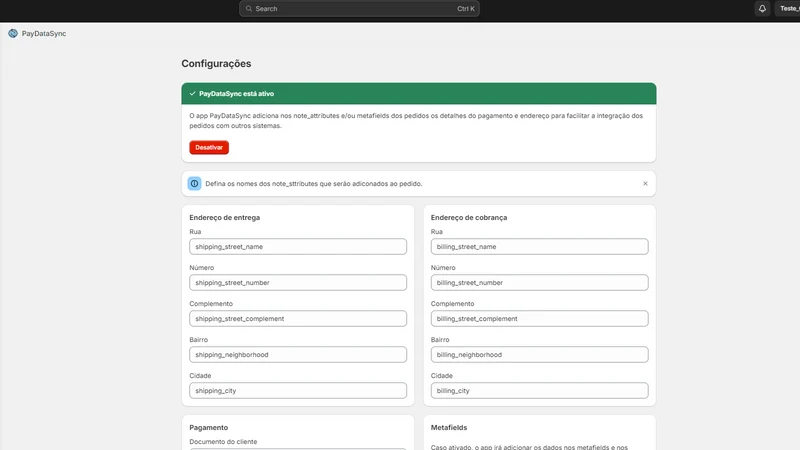The height and width of the screenshot is (450, 800).
Task: Dismiss the note_attributes info banner
Action: click(x=645, y=184)
